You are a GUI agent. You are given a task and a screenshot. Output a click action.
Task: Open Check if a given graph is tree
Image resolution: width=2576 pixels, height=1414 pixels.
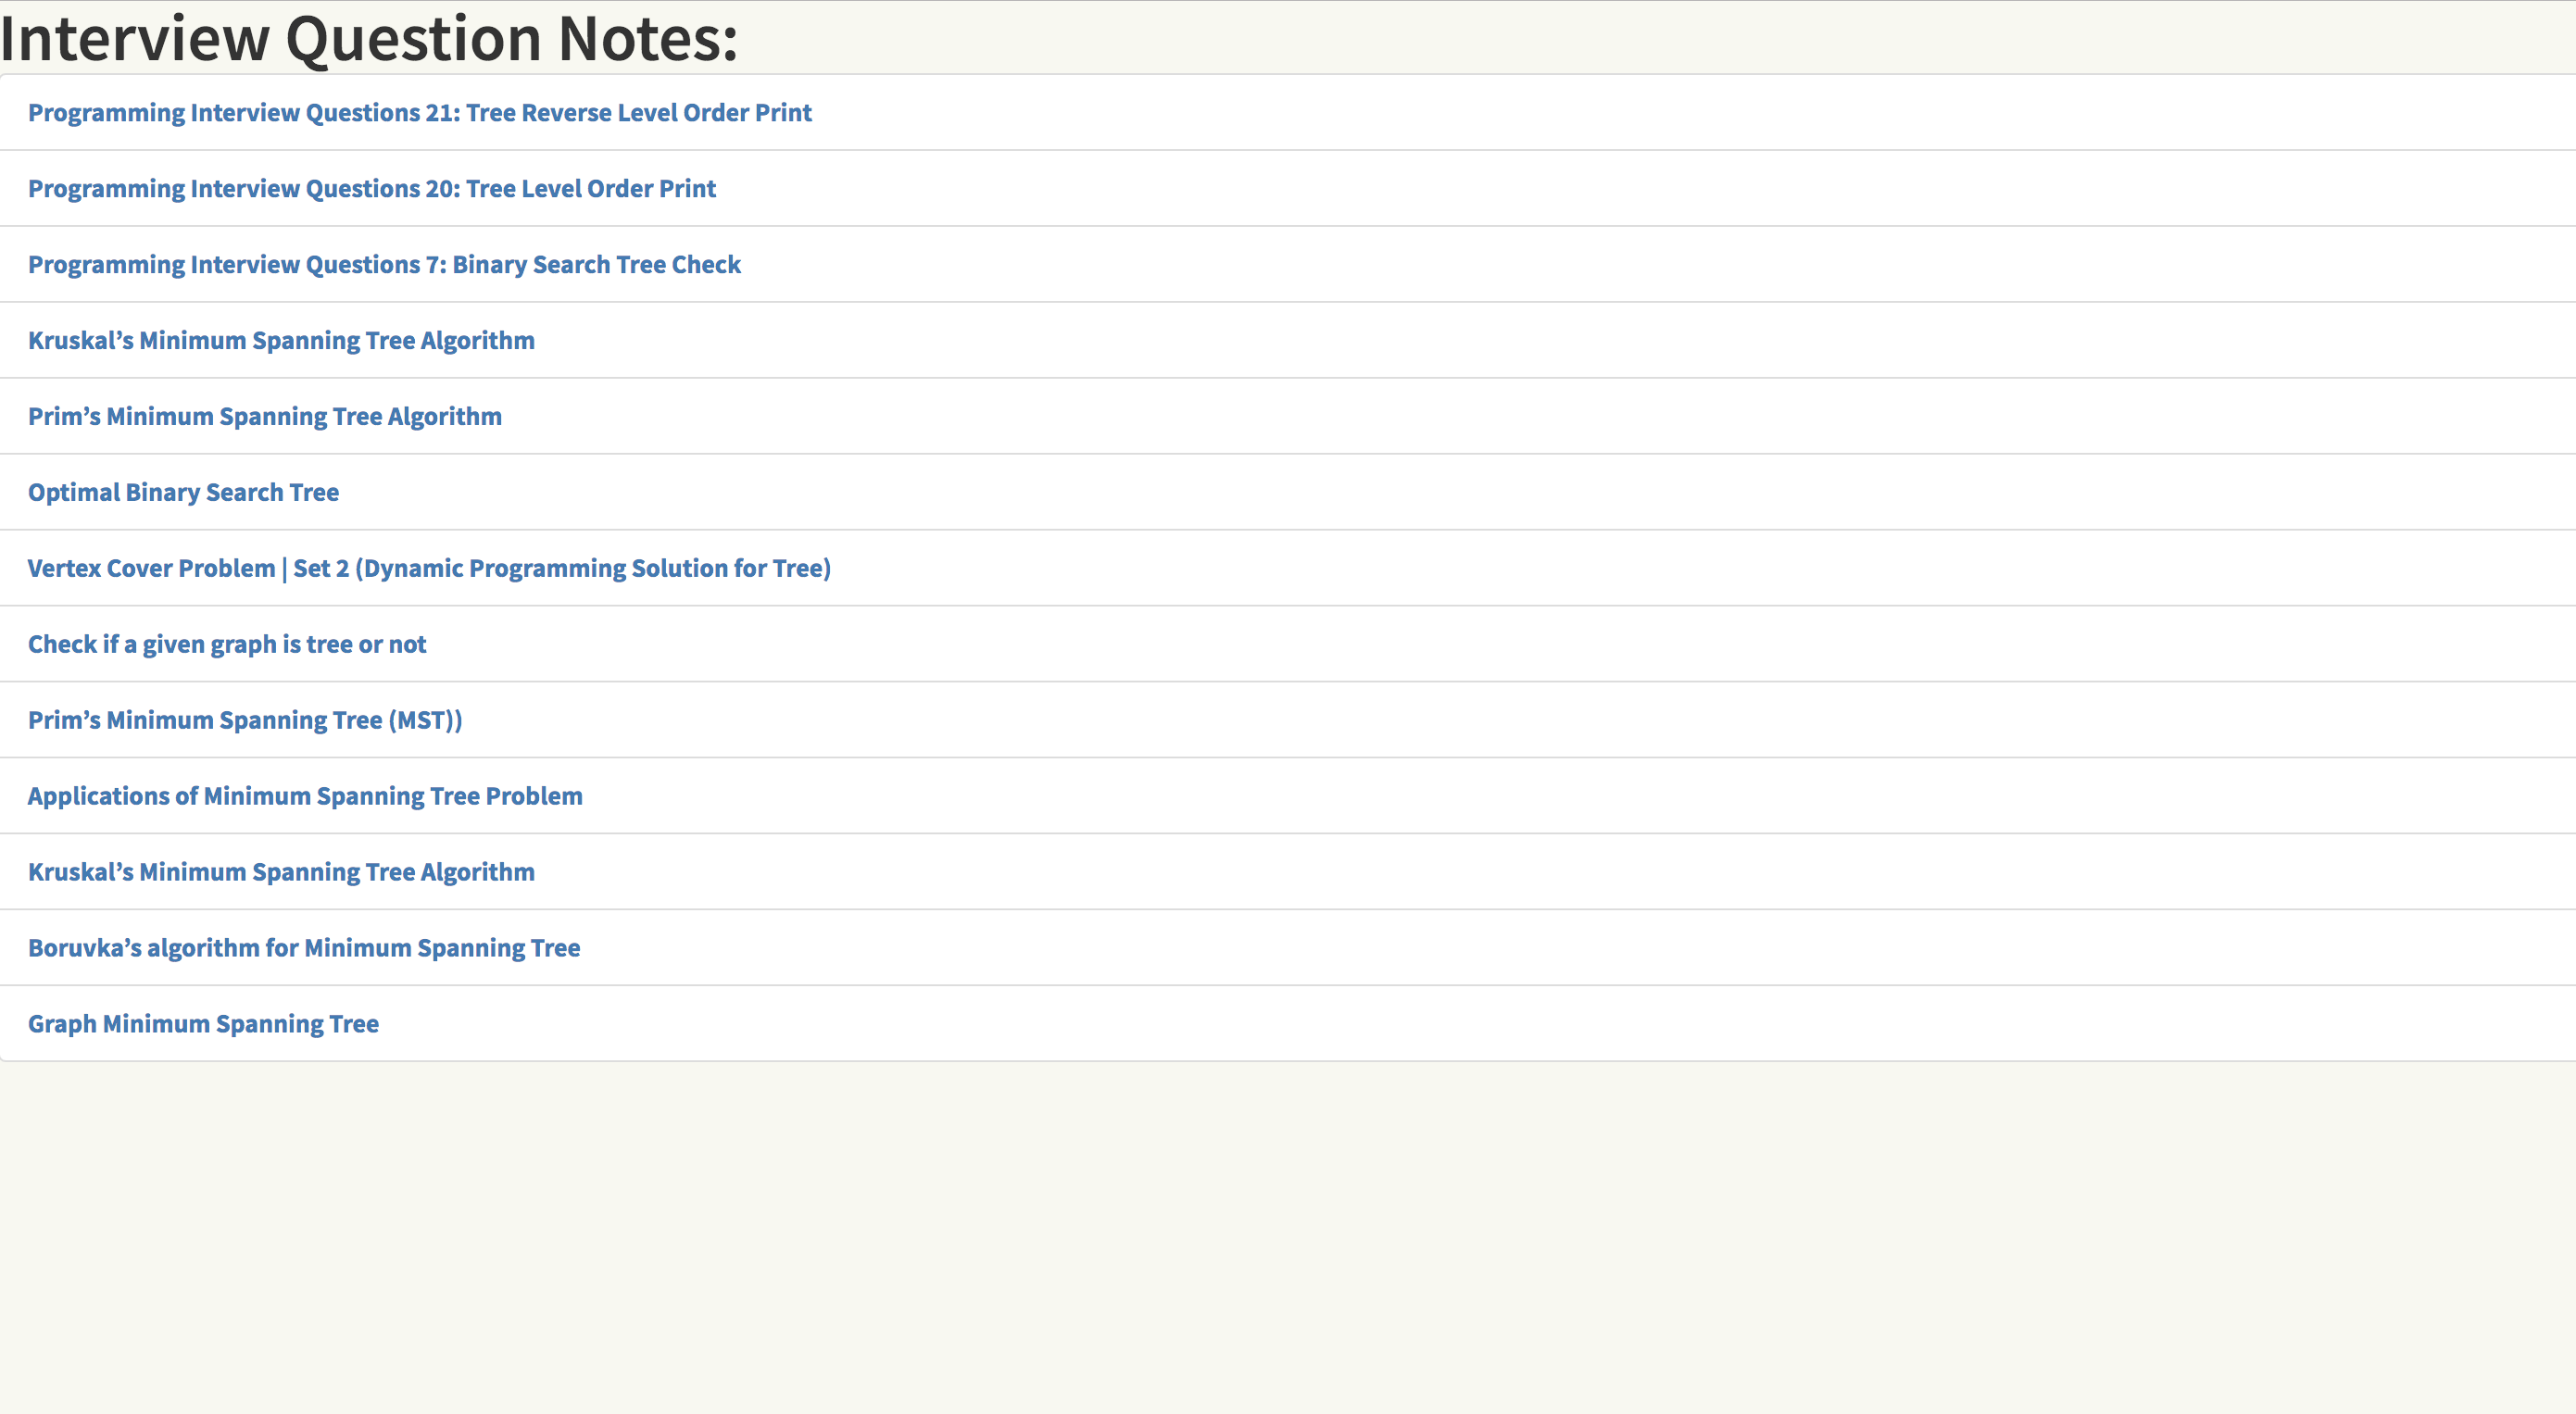(x=227, y=644)
